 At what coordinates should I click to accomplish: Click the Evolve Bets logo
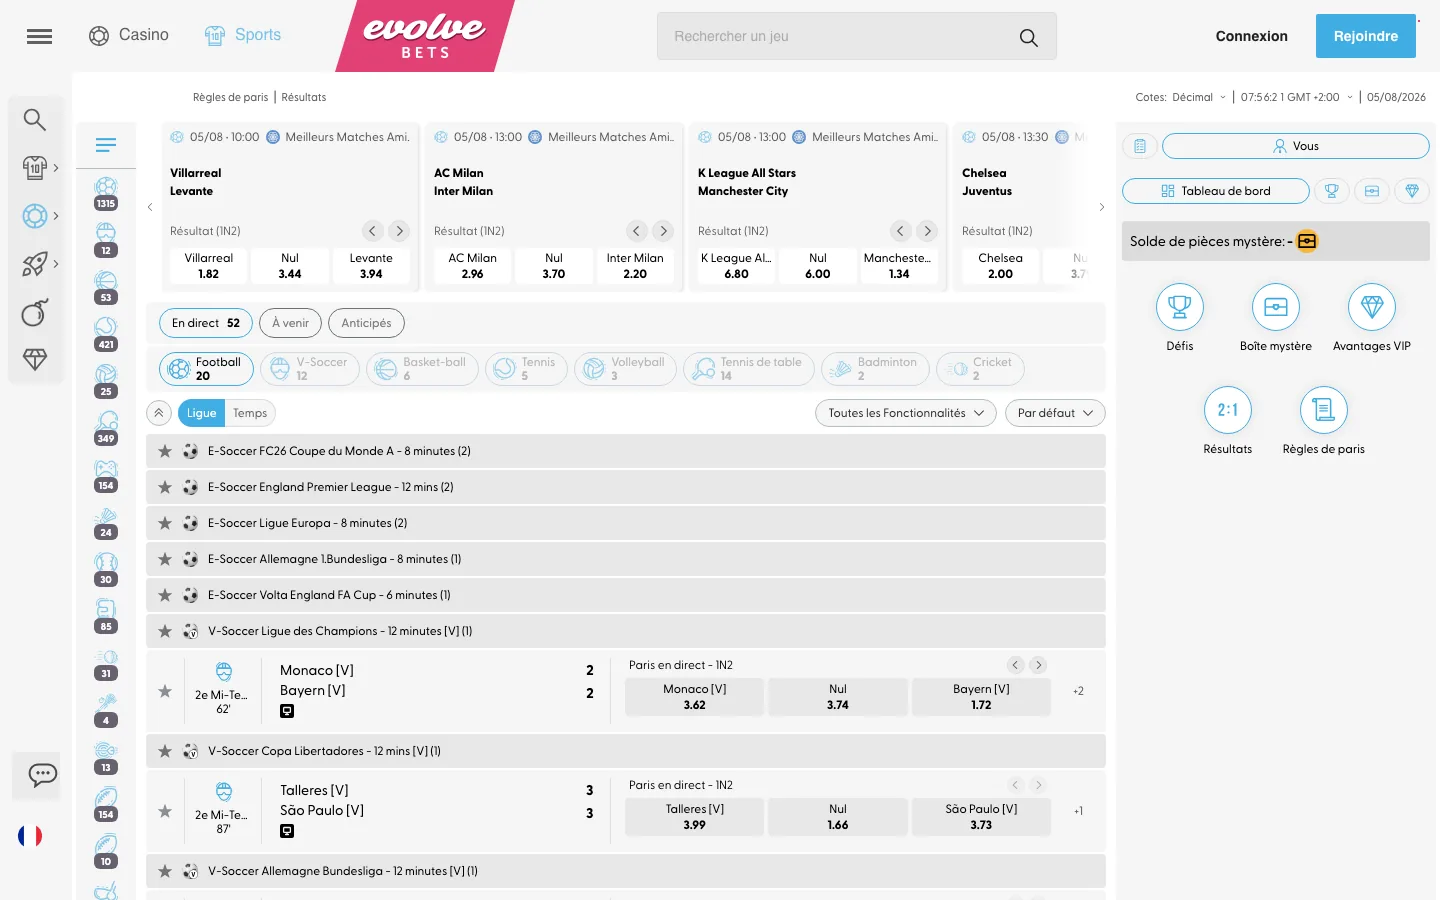[x=425, y=36]
